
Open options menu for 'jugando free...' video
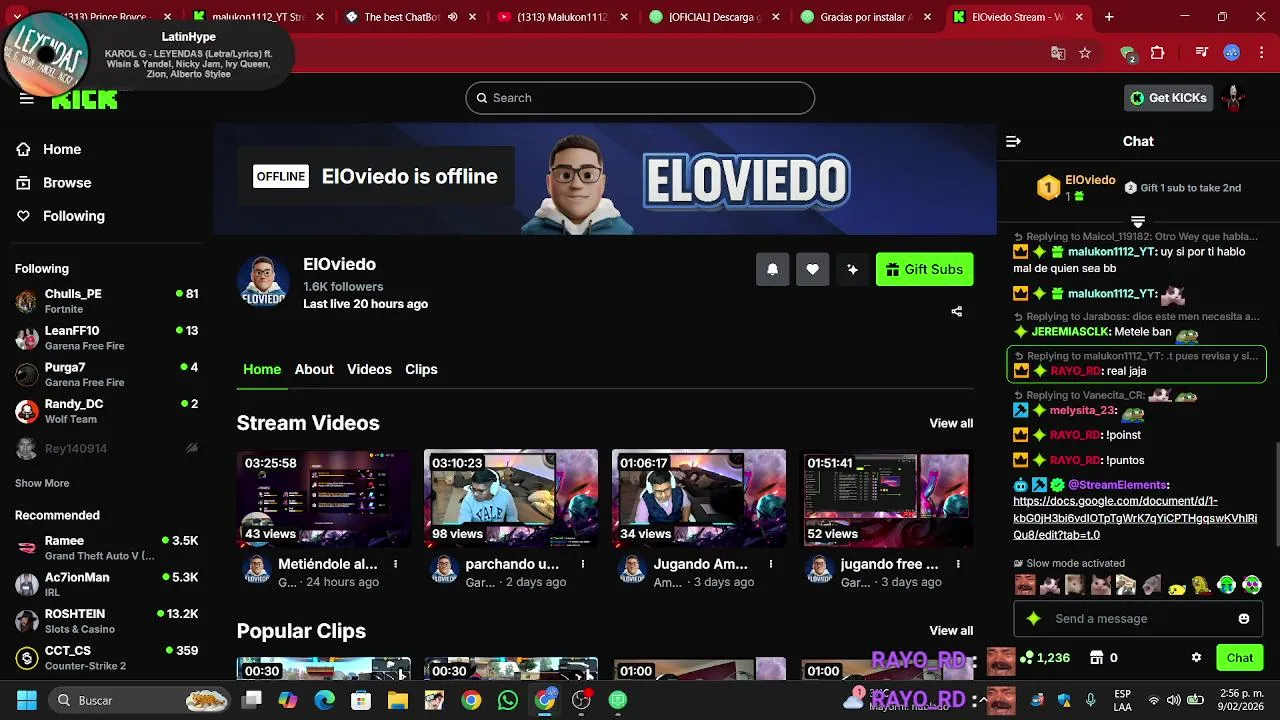point(958,565)
